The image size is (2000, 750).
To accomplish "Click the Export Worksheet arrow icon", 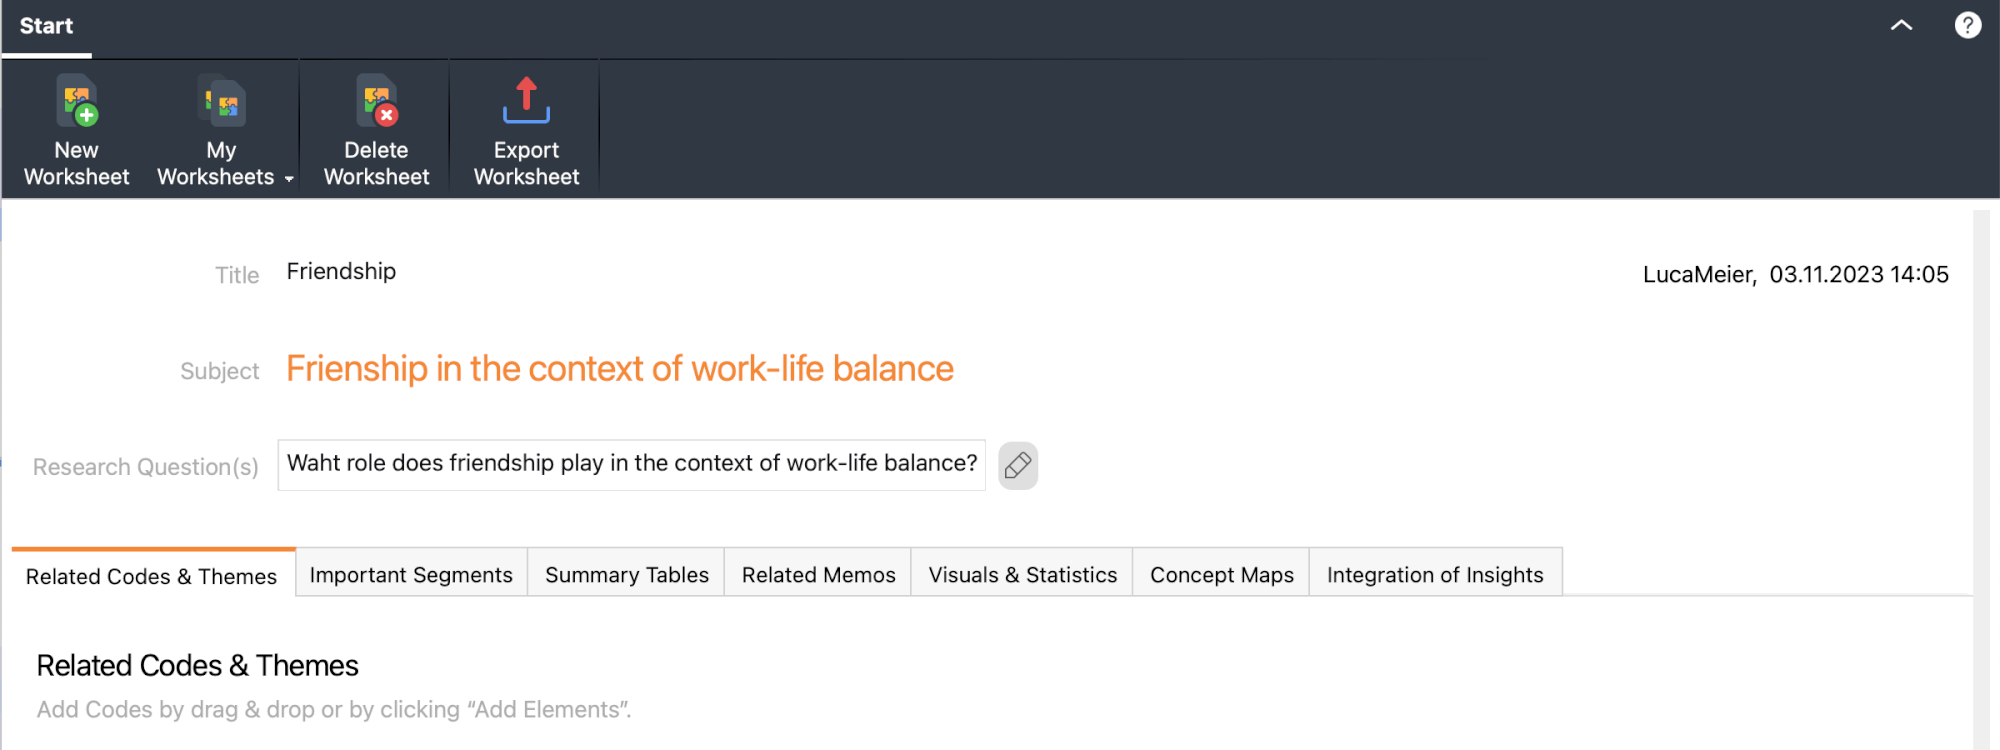I will tap(526, 100).
